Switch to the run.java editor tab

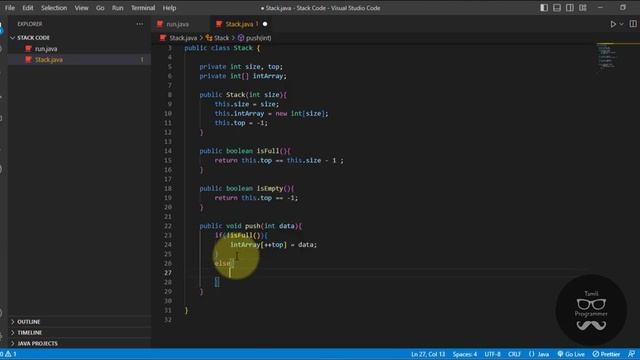tap(177, 24)
